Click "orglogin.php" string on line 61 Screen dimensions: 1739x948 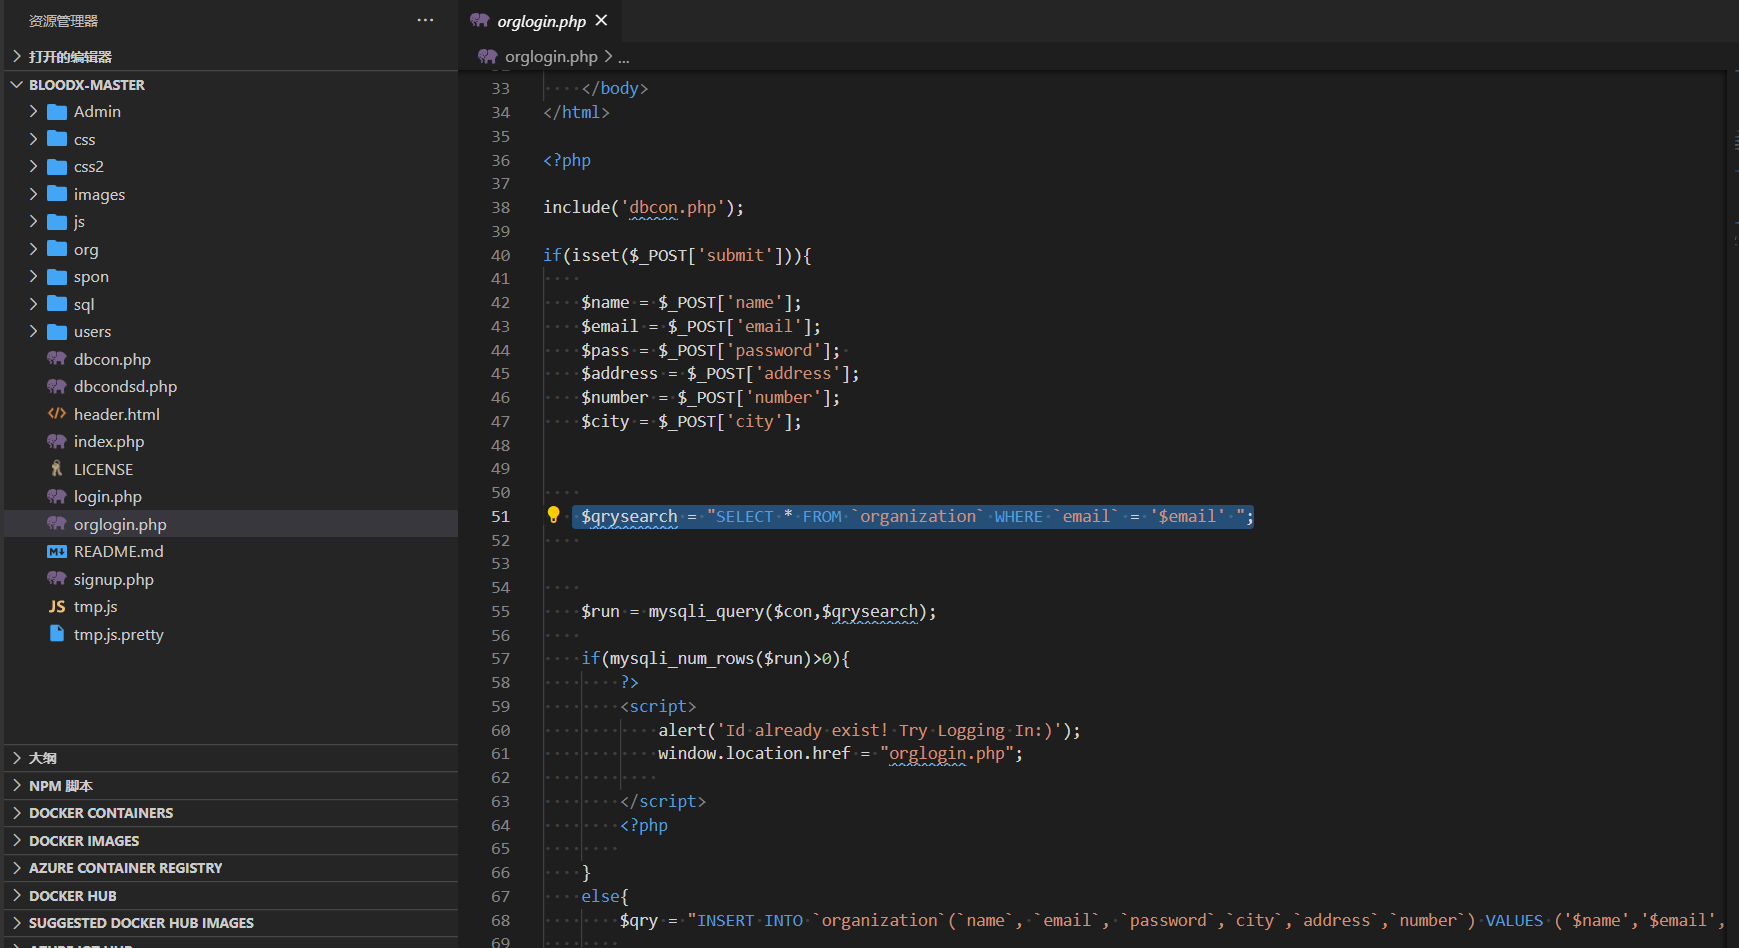click(947, 753)
